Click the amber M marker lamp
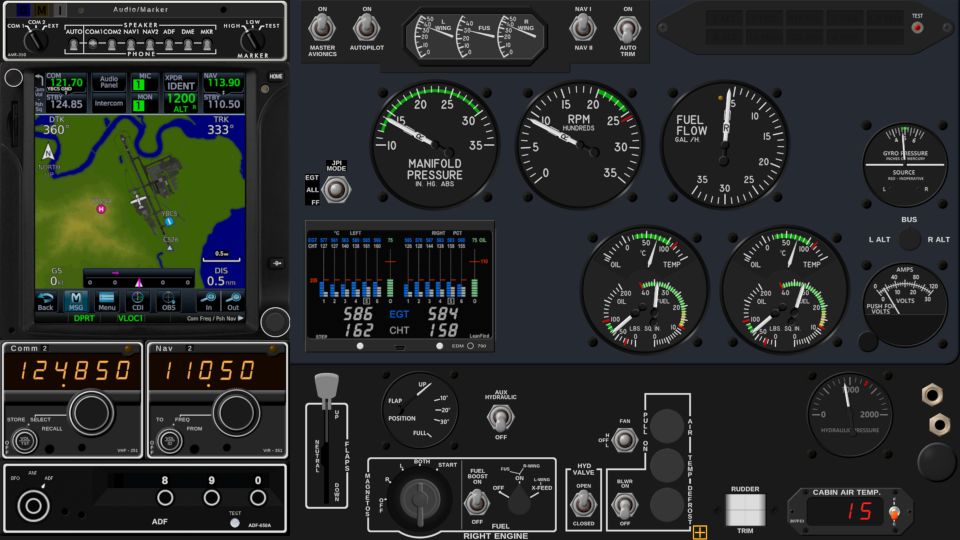Viewport: 960px width, 540px height. point(42,10)
